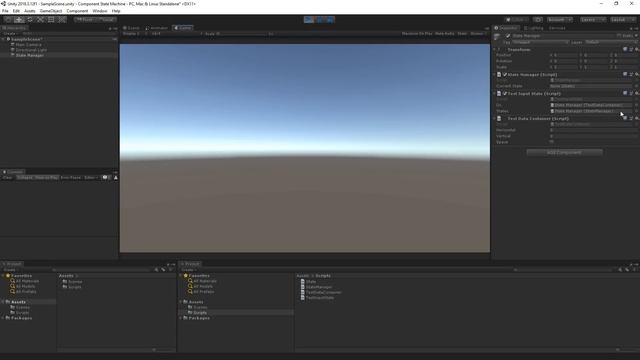This screenshot has width=640, height=360.
Task: Toggle Local/Global handle mode
Action: click(x=106, y=20)
